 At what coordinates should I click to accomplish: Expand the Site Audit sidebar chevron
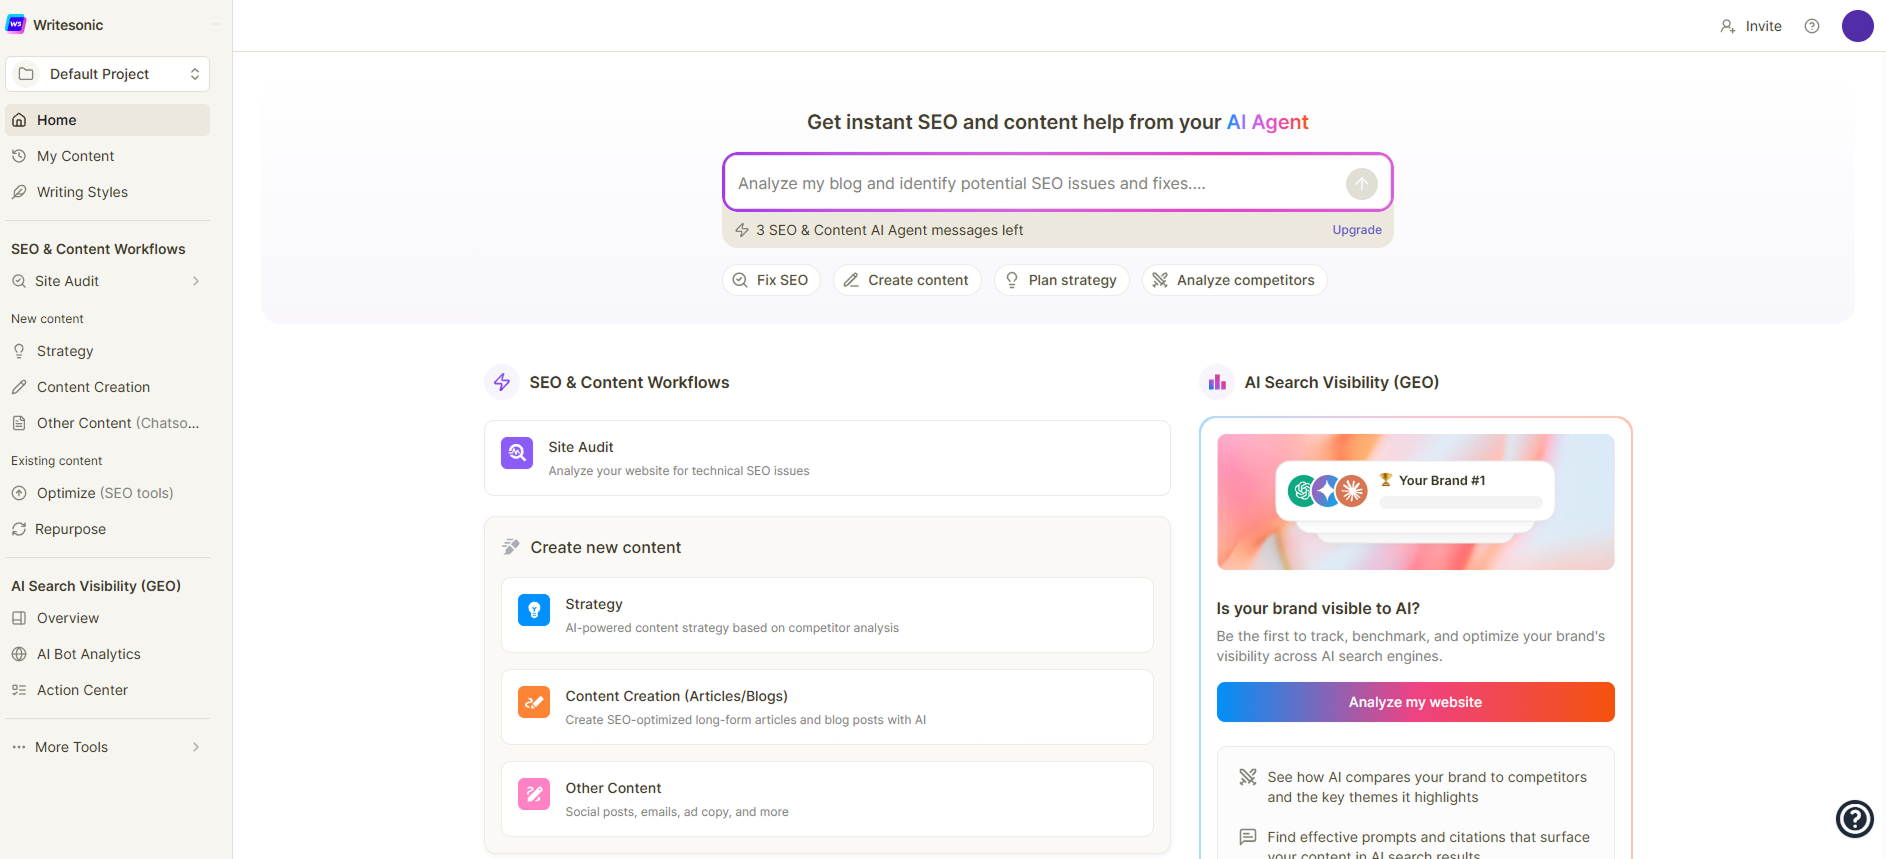coord(196,281)
